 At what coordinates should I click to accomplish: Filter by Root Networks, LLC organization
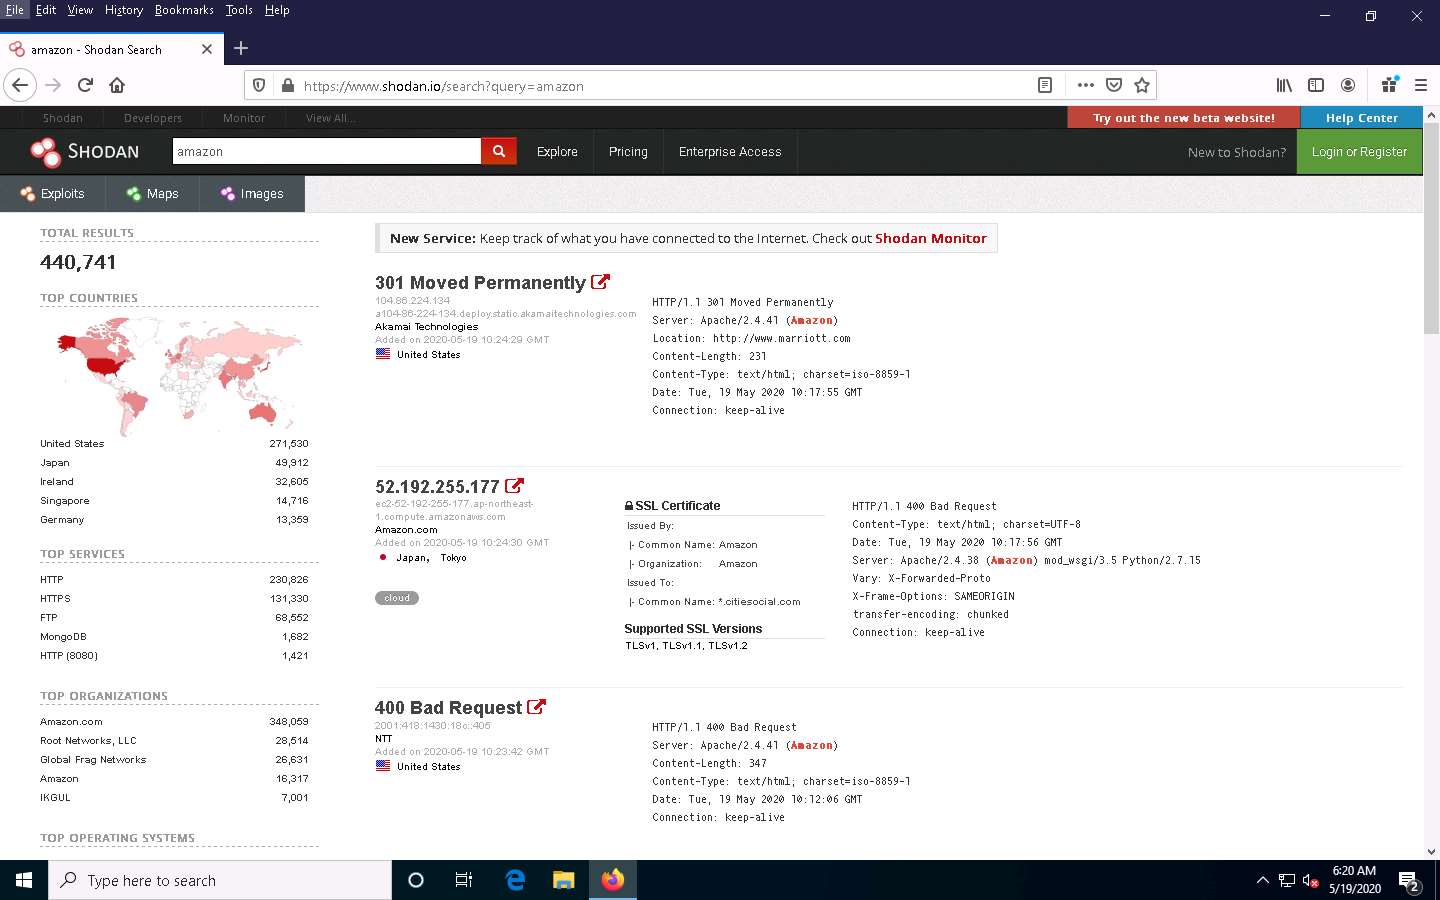click(88, 740)
